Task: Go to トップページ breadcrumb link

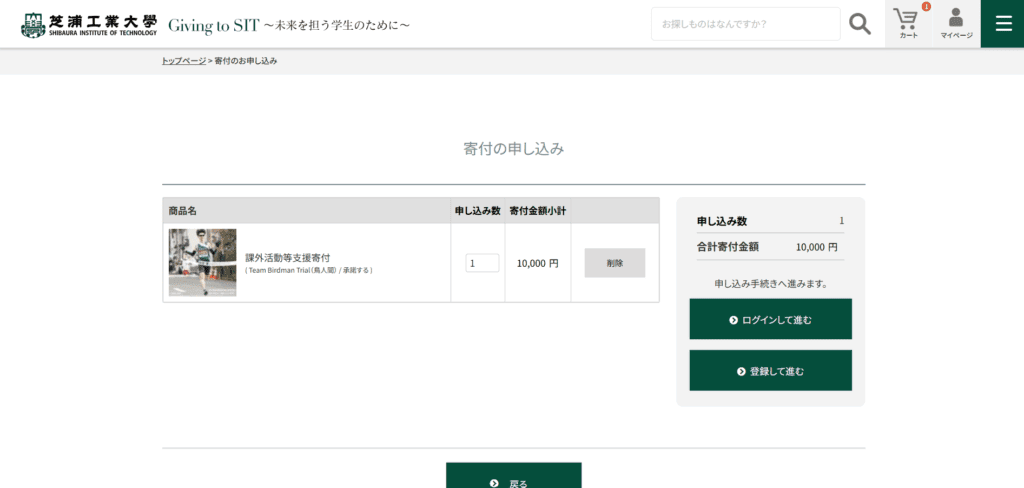Action: (184, 61)
